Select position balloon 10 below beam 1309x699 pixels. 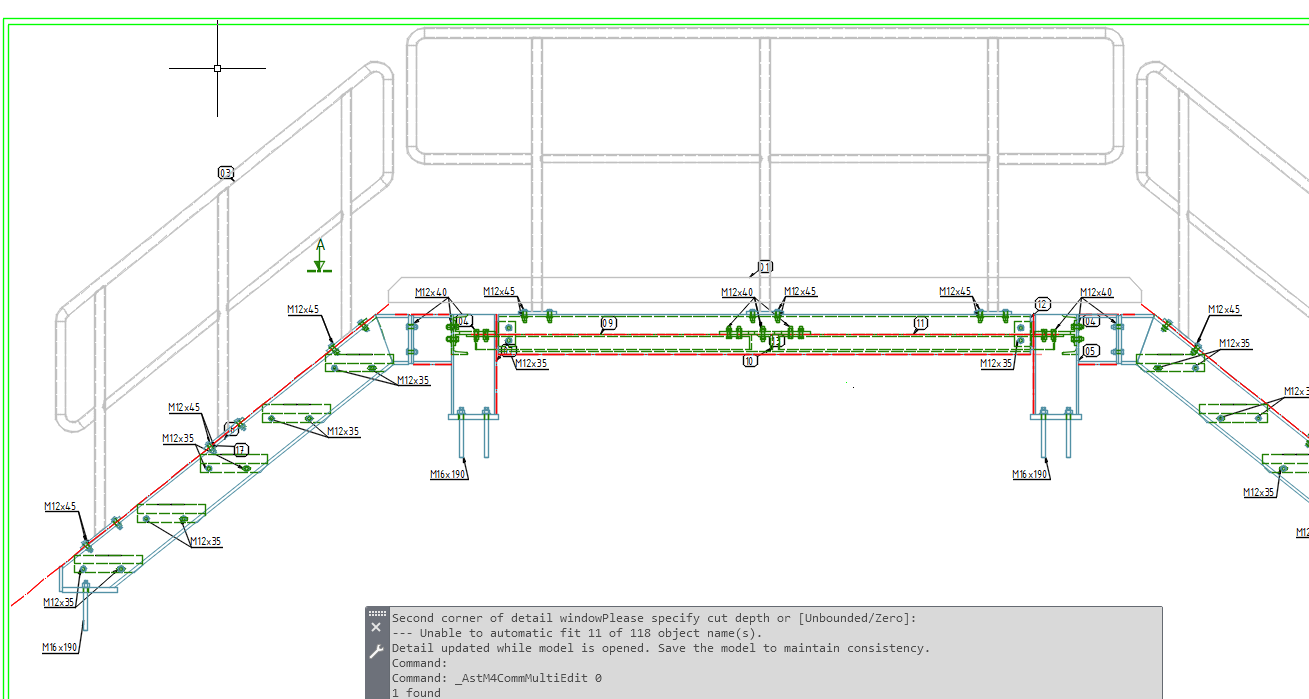(x=750, y=361)
